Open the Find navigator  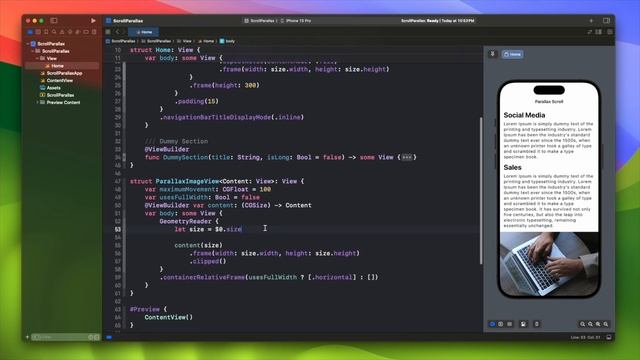pos(54,32)
